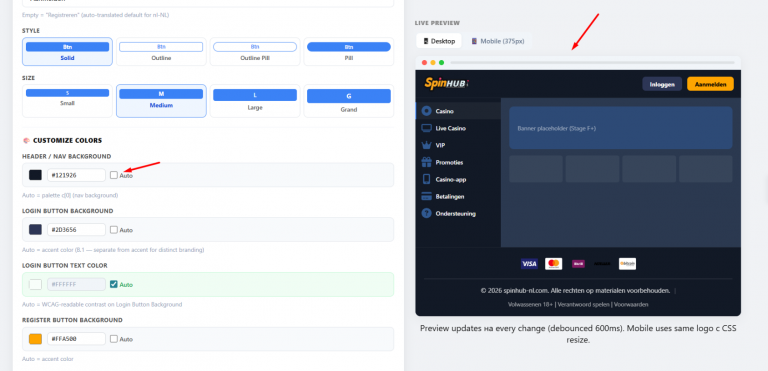Click the Betalingen card icon
The height and width of the screenshot is (371, 768).
coord(426,196)
